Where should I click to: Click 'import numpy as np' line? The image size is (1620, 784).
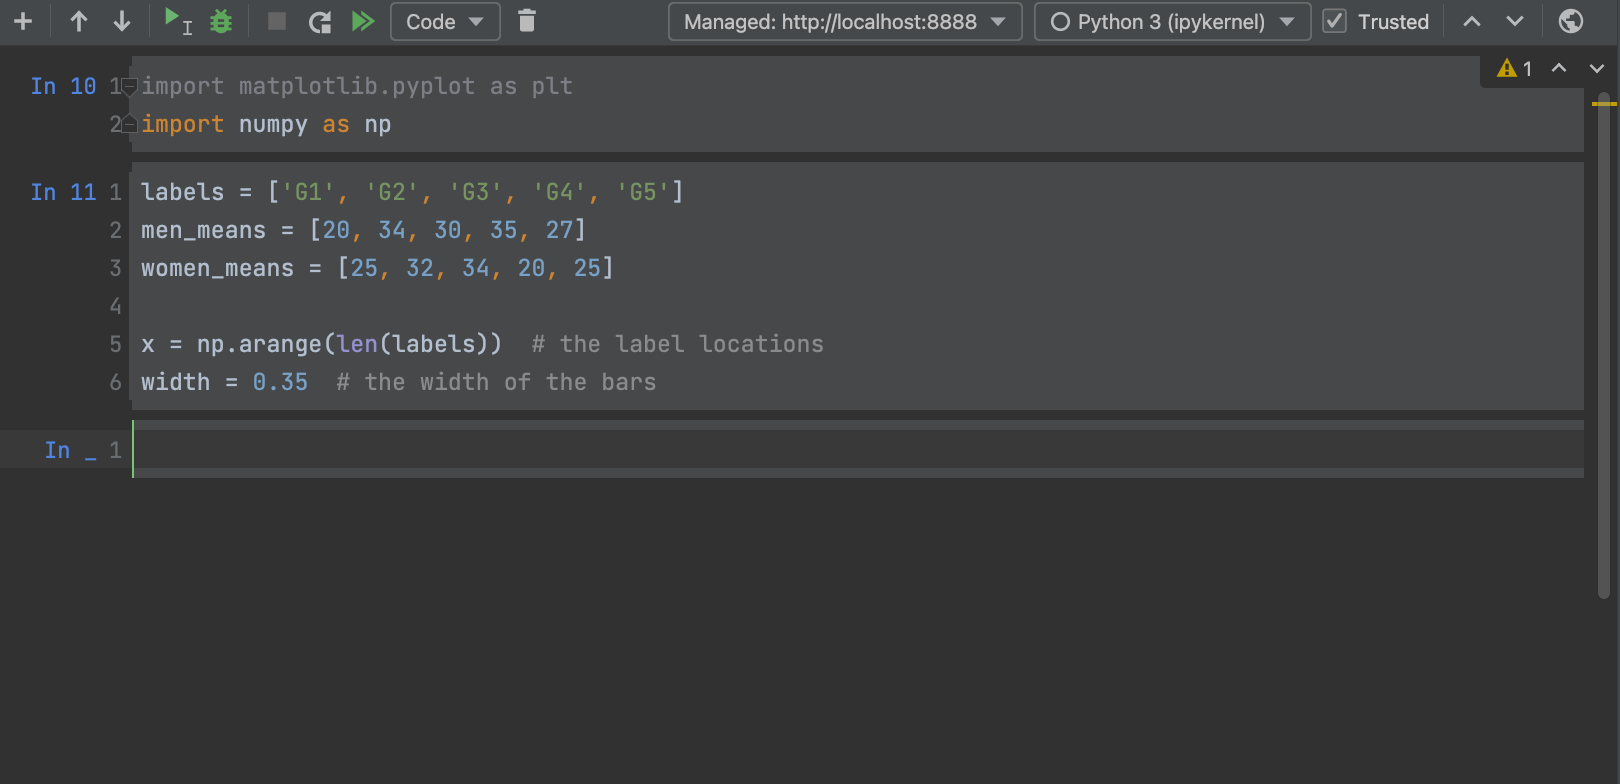pyautogui.click(x=266, y=124)
